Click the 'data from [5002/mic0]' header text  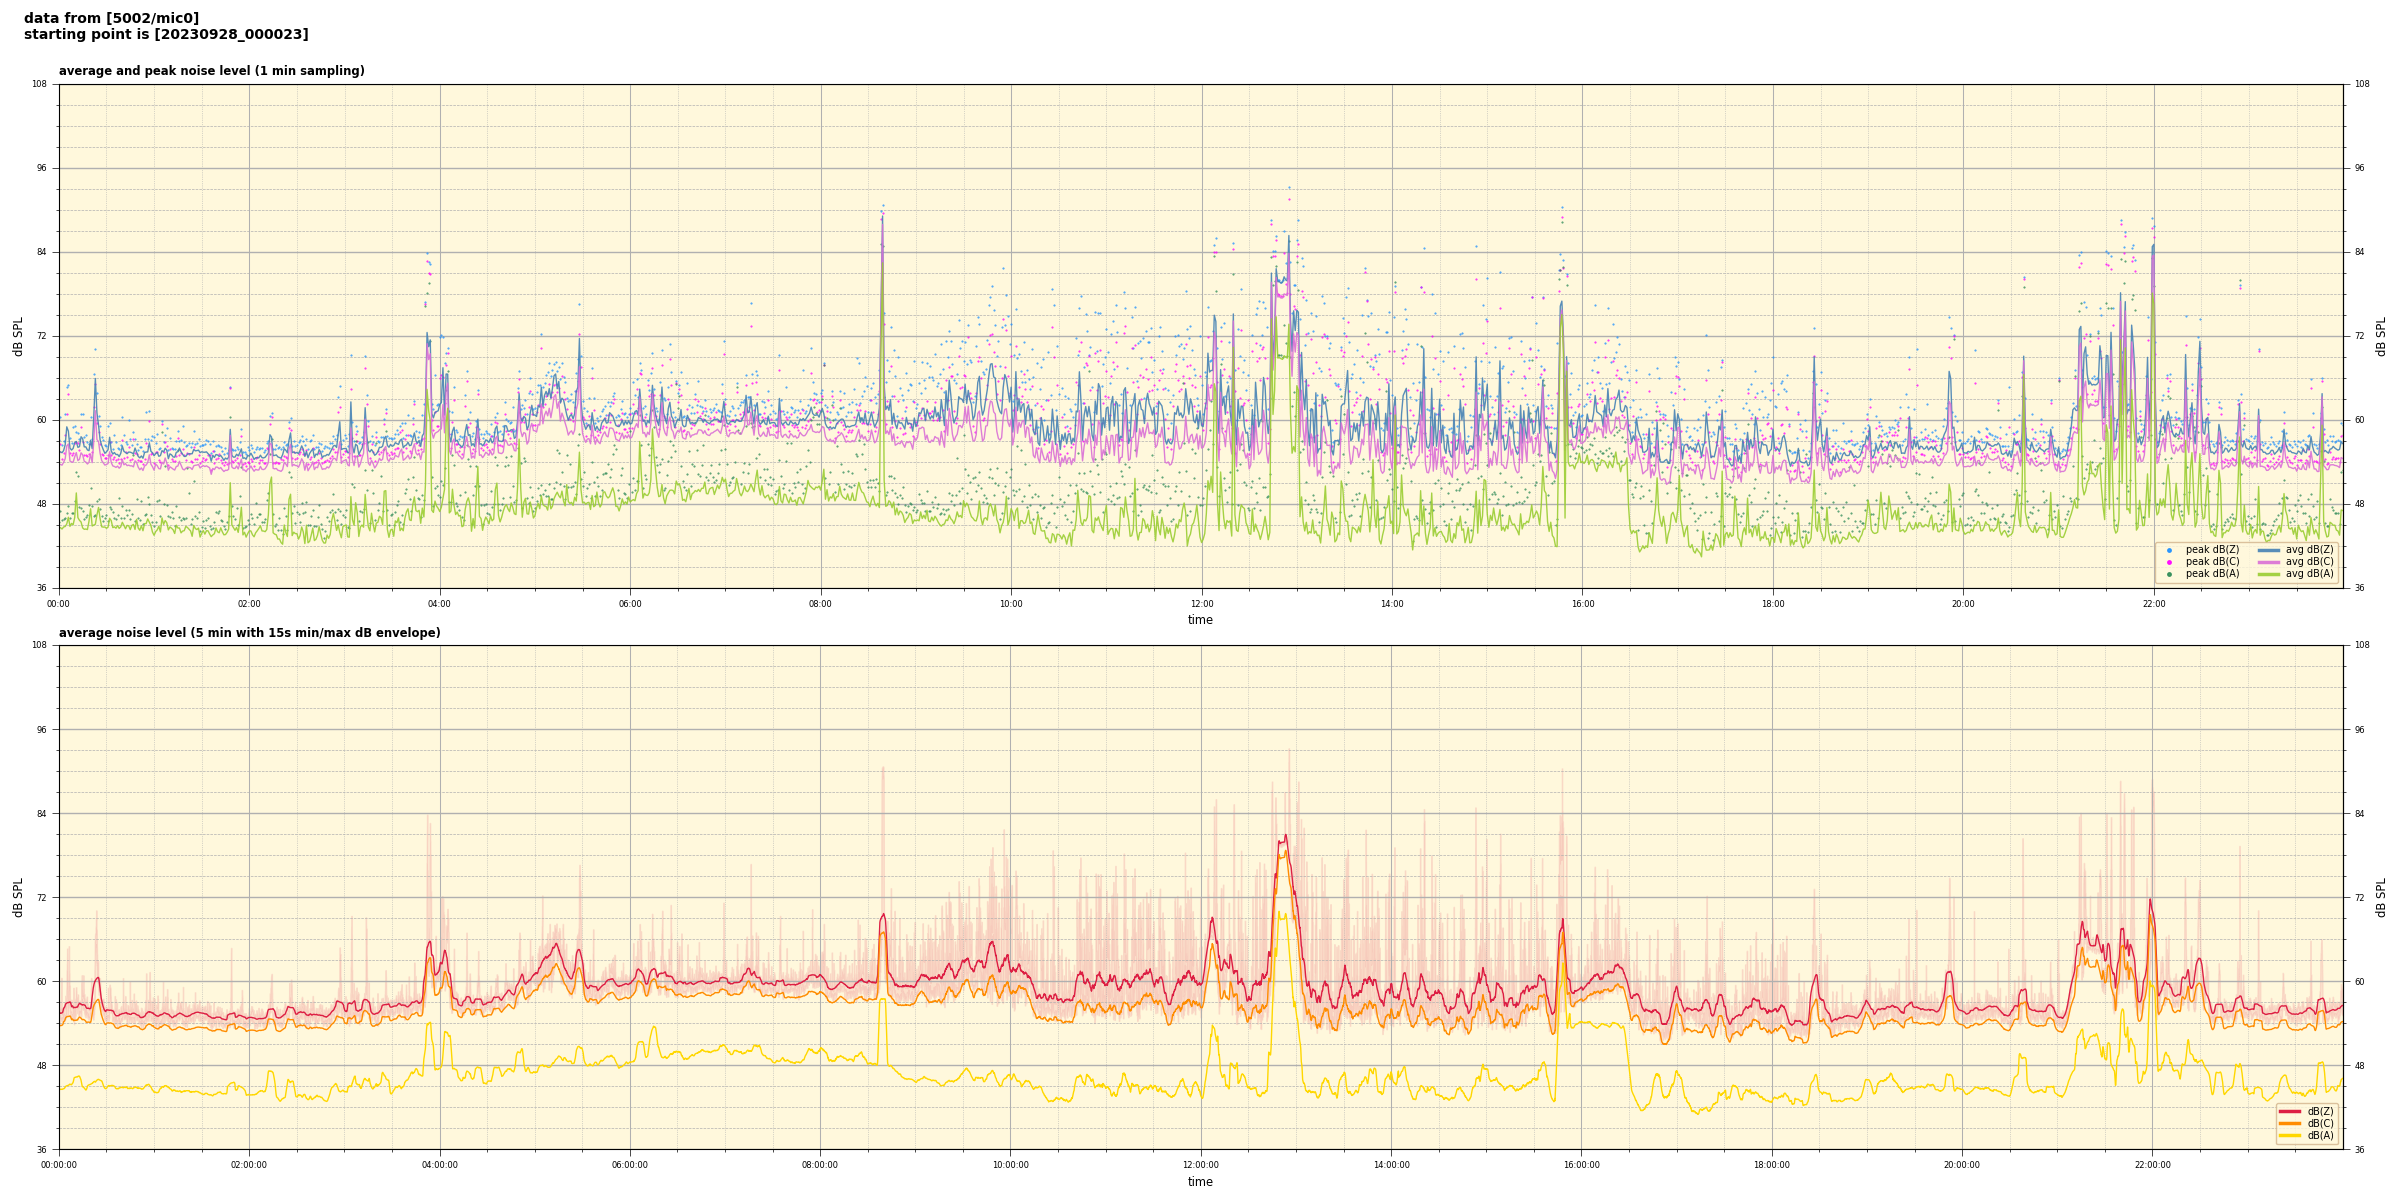click(x=111, y=18)
